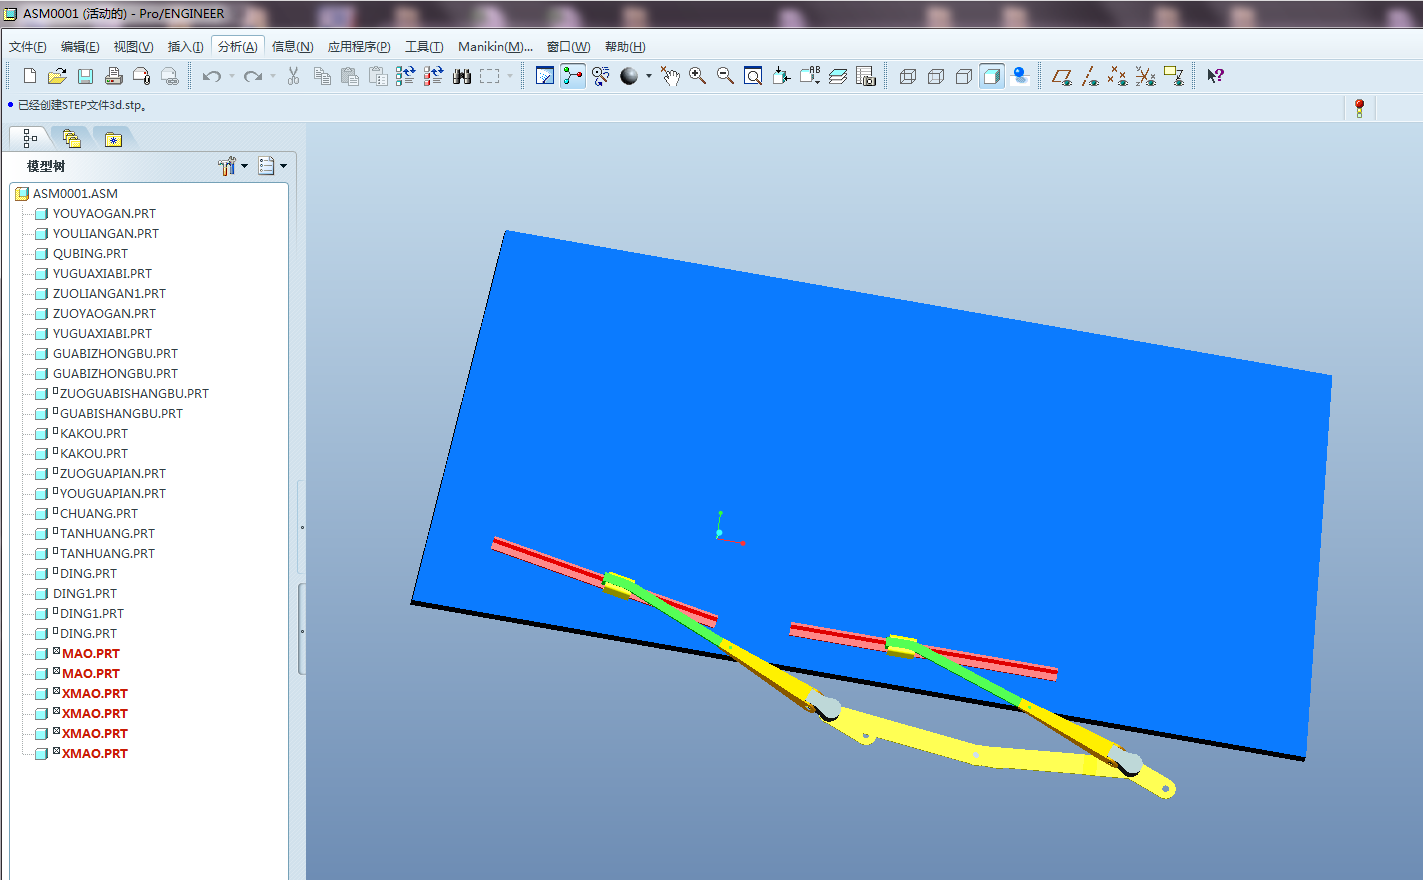Save the model with floppy disk icon
Viewport: 1423px width, 880px height.
[x=85, y=76]
